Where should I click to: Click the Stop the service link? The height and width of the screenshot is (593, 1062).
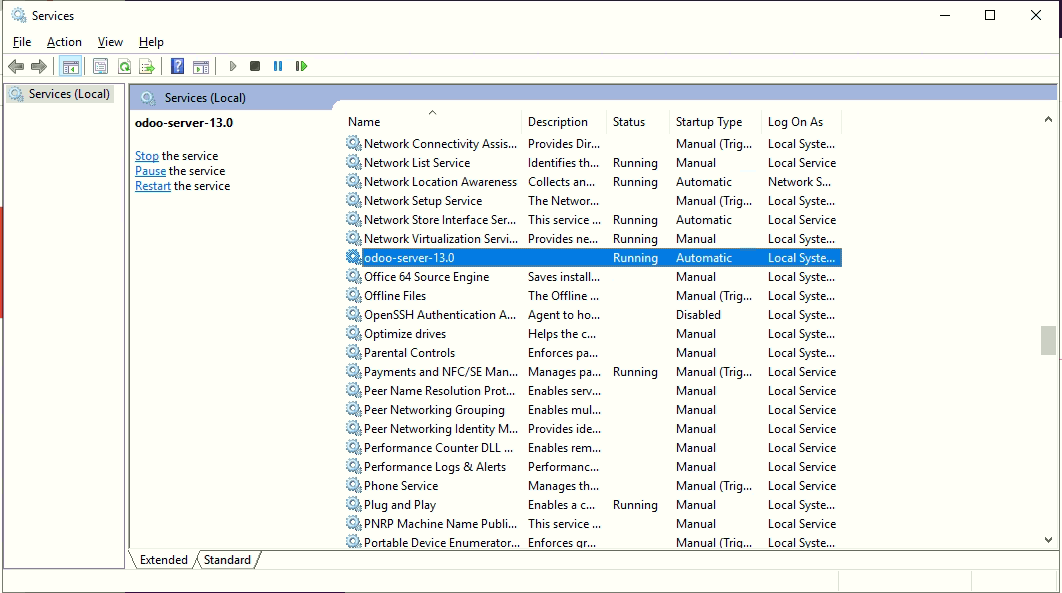147,156
